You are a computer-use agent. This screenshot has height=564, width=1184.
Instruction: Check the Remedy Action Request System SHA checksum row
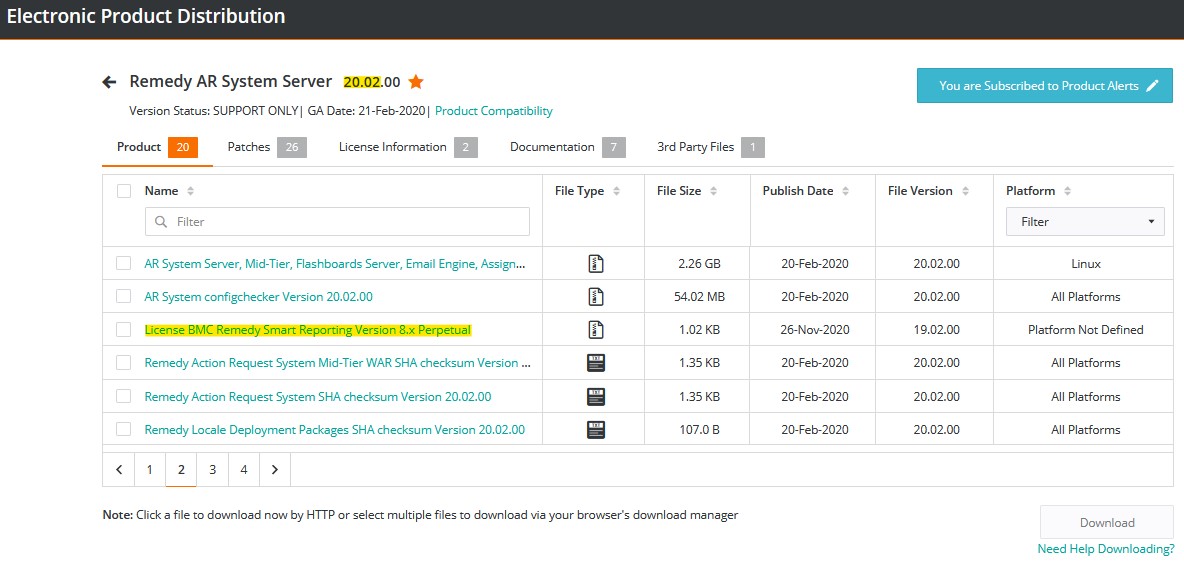[x=123, y=396]
